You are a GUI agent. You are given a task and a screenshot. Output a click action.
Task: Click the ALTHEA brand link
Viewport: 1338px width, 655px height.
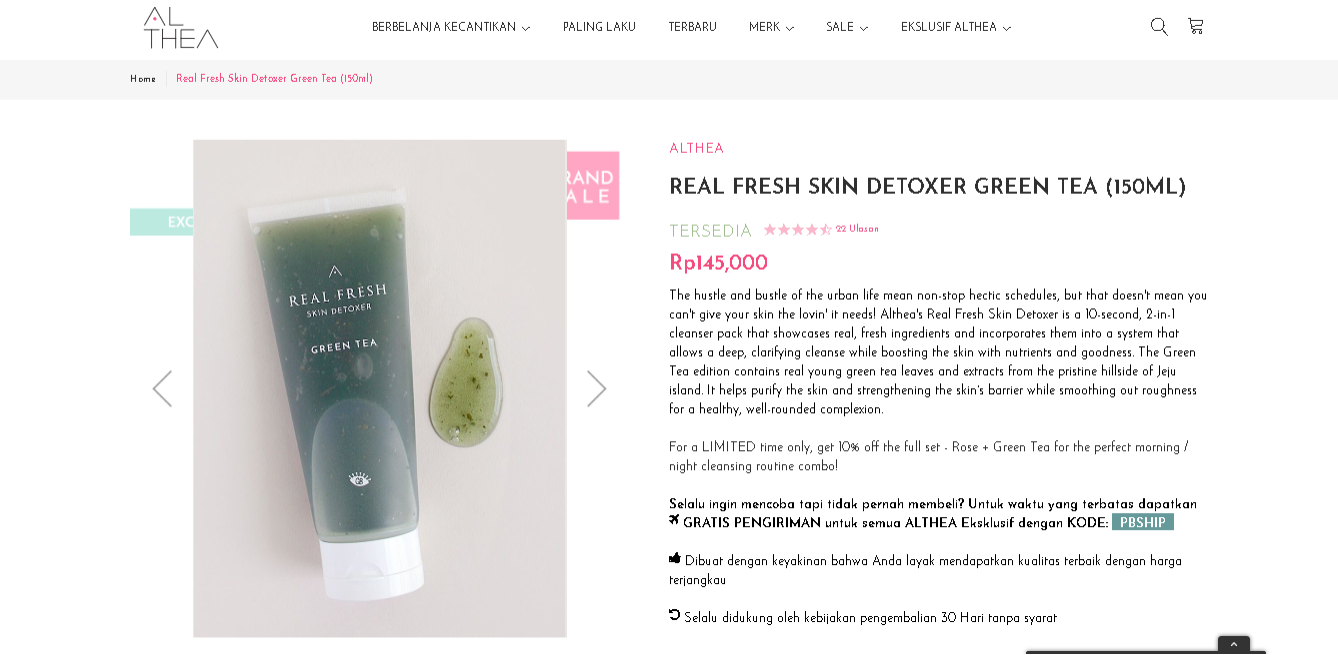tap(696, 149)
